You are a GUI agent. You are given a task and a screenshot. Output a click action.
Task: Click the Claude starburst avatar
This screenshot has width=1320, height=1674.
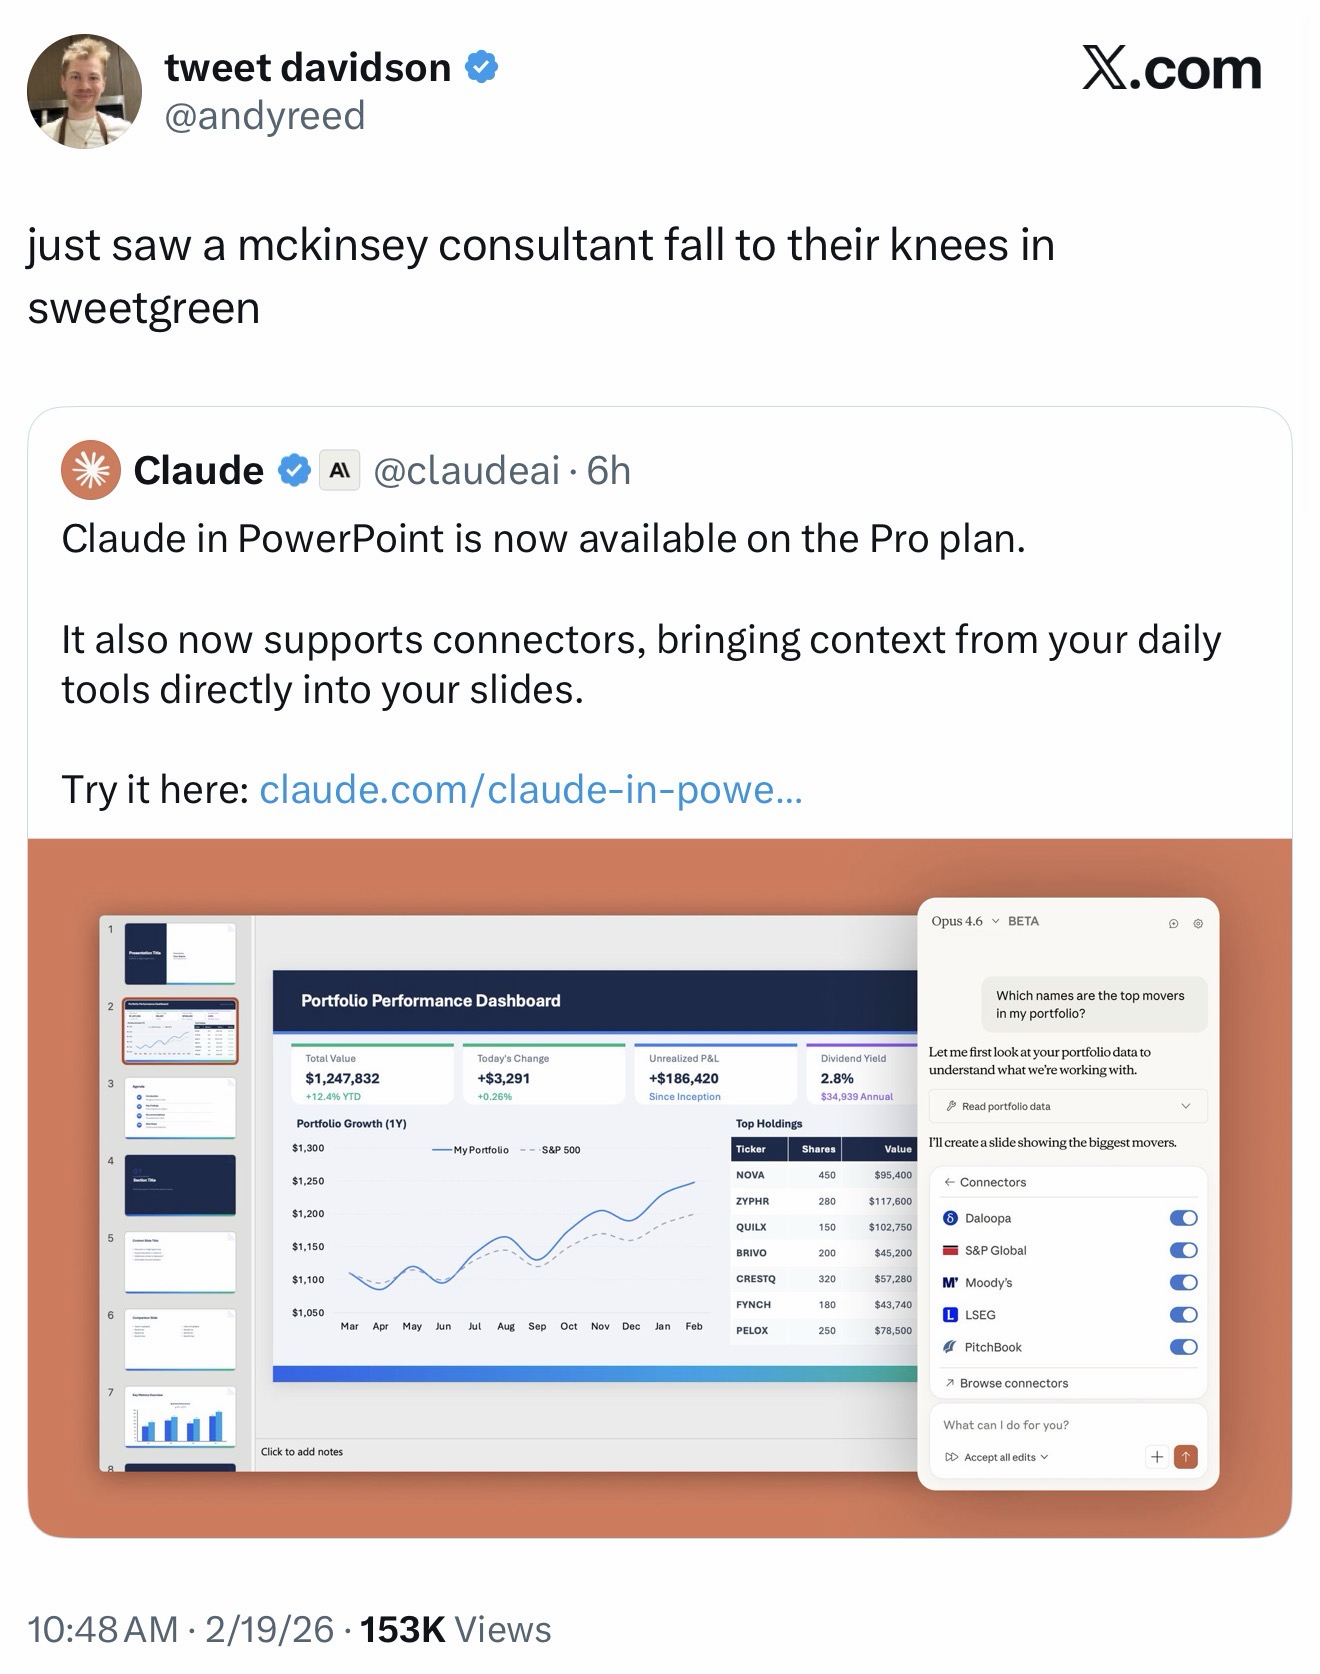click(91, 470)
